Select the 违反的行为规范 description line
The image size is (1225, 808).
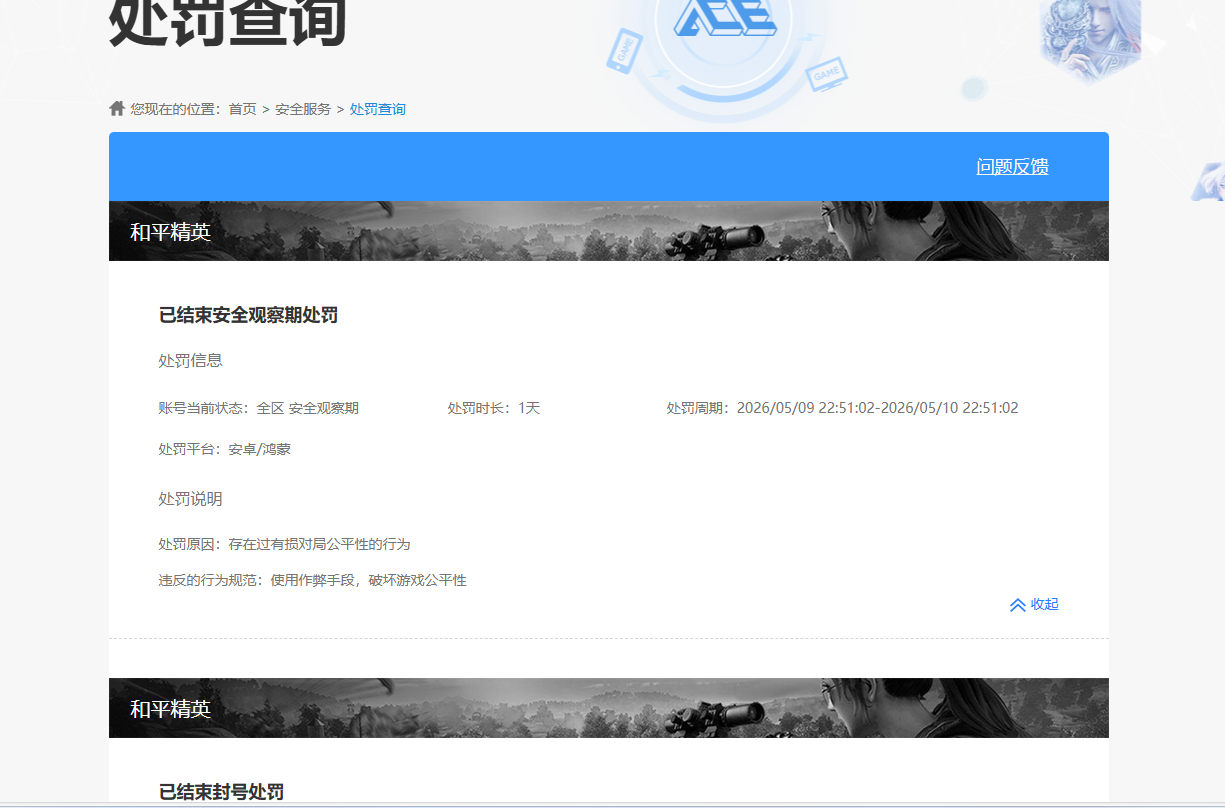pos(312,580)
